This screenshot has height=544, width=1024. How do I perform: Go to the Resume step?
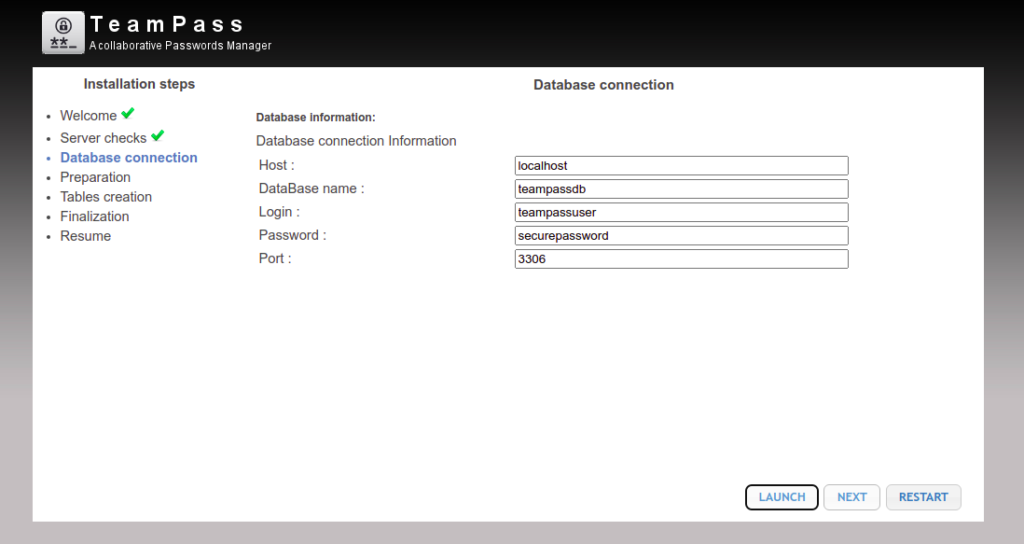point(86,236)
